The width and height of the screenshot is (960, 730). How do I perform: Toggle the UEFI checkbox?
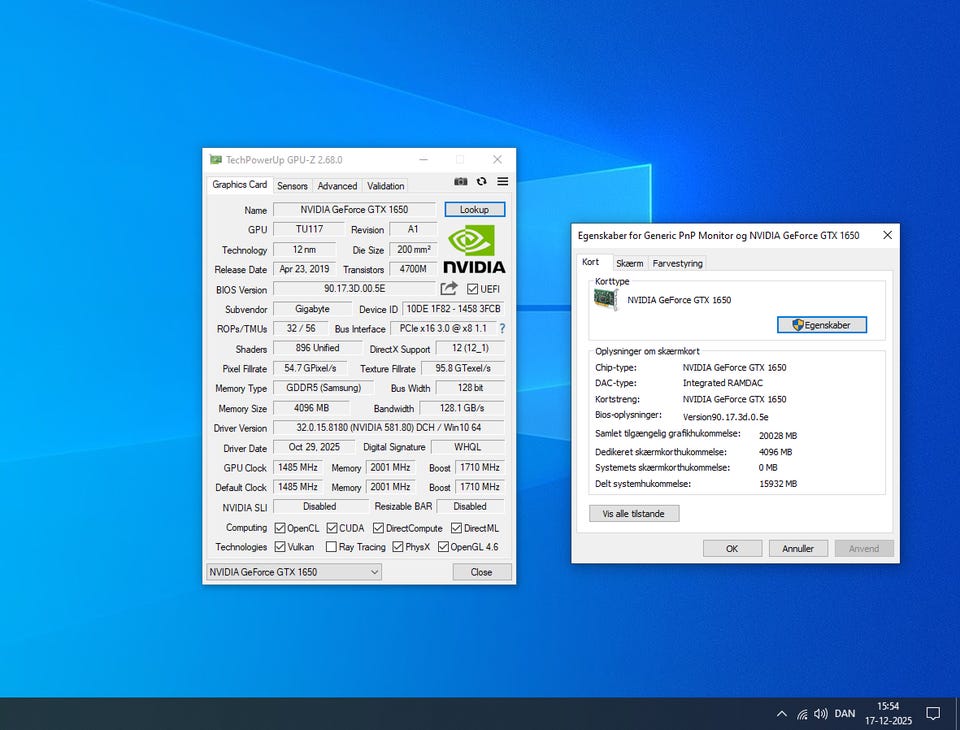pyautogui.click(x=473, y=290)
